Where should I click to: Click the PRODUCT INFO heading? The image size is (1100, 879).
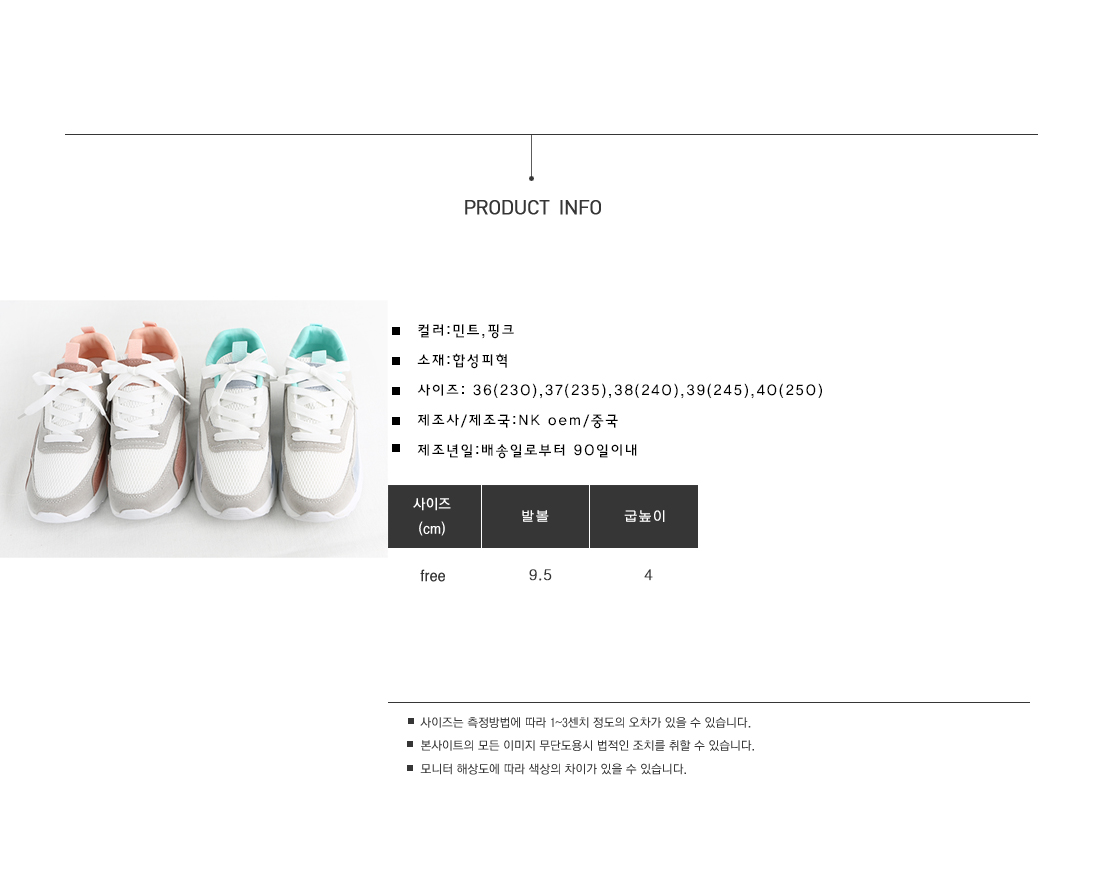pos(532,208)
